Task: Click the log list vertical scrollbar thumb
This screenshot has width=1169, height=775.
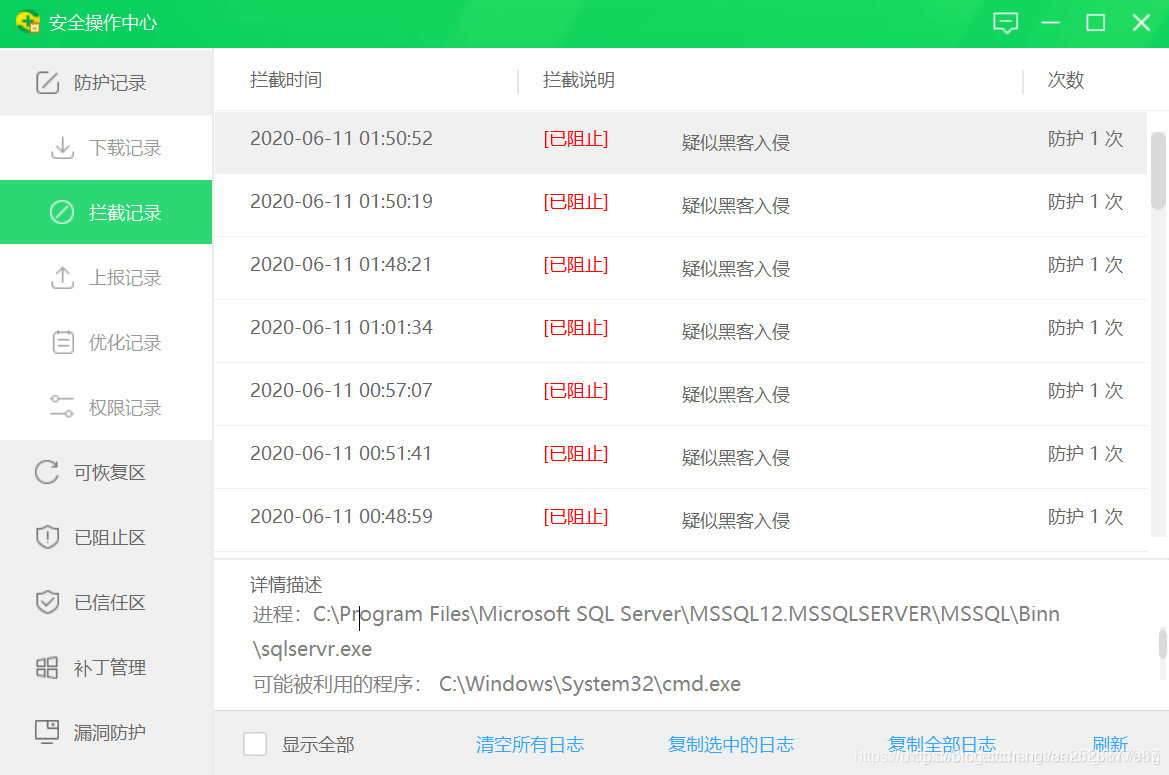Action: point(1158,171)
